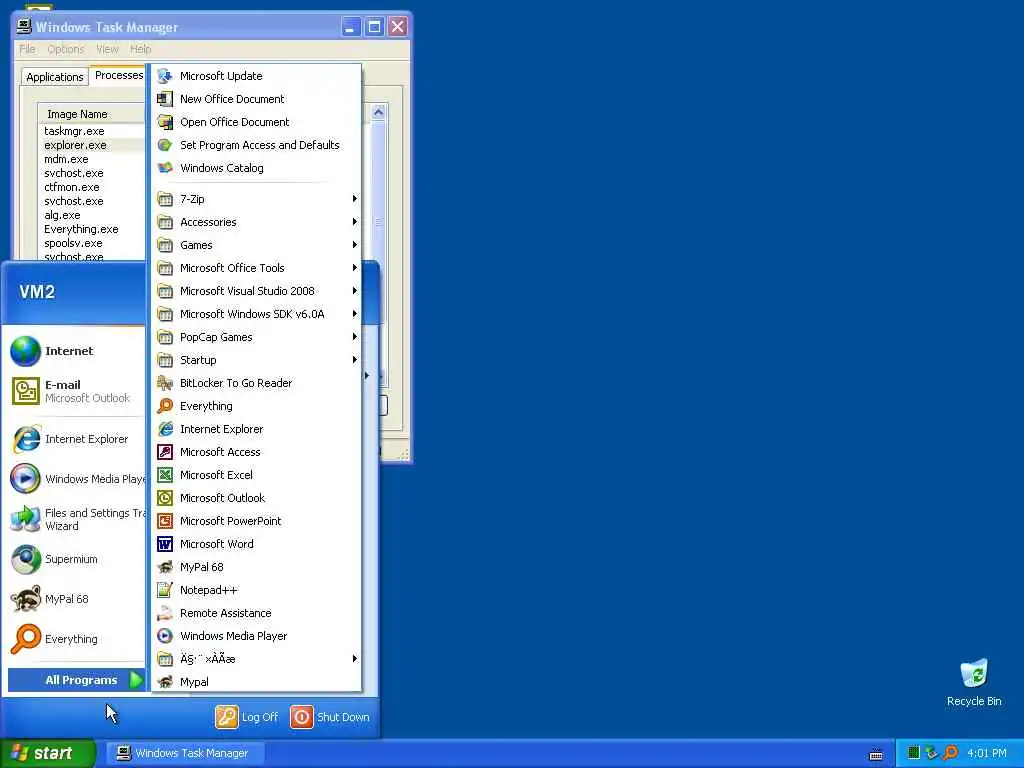Open Everything pinned in start menu
Image resolution: width=1024 pixels, height=768 pixels.
point(75,639)
